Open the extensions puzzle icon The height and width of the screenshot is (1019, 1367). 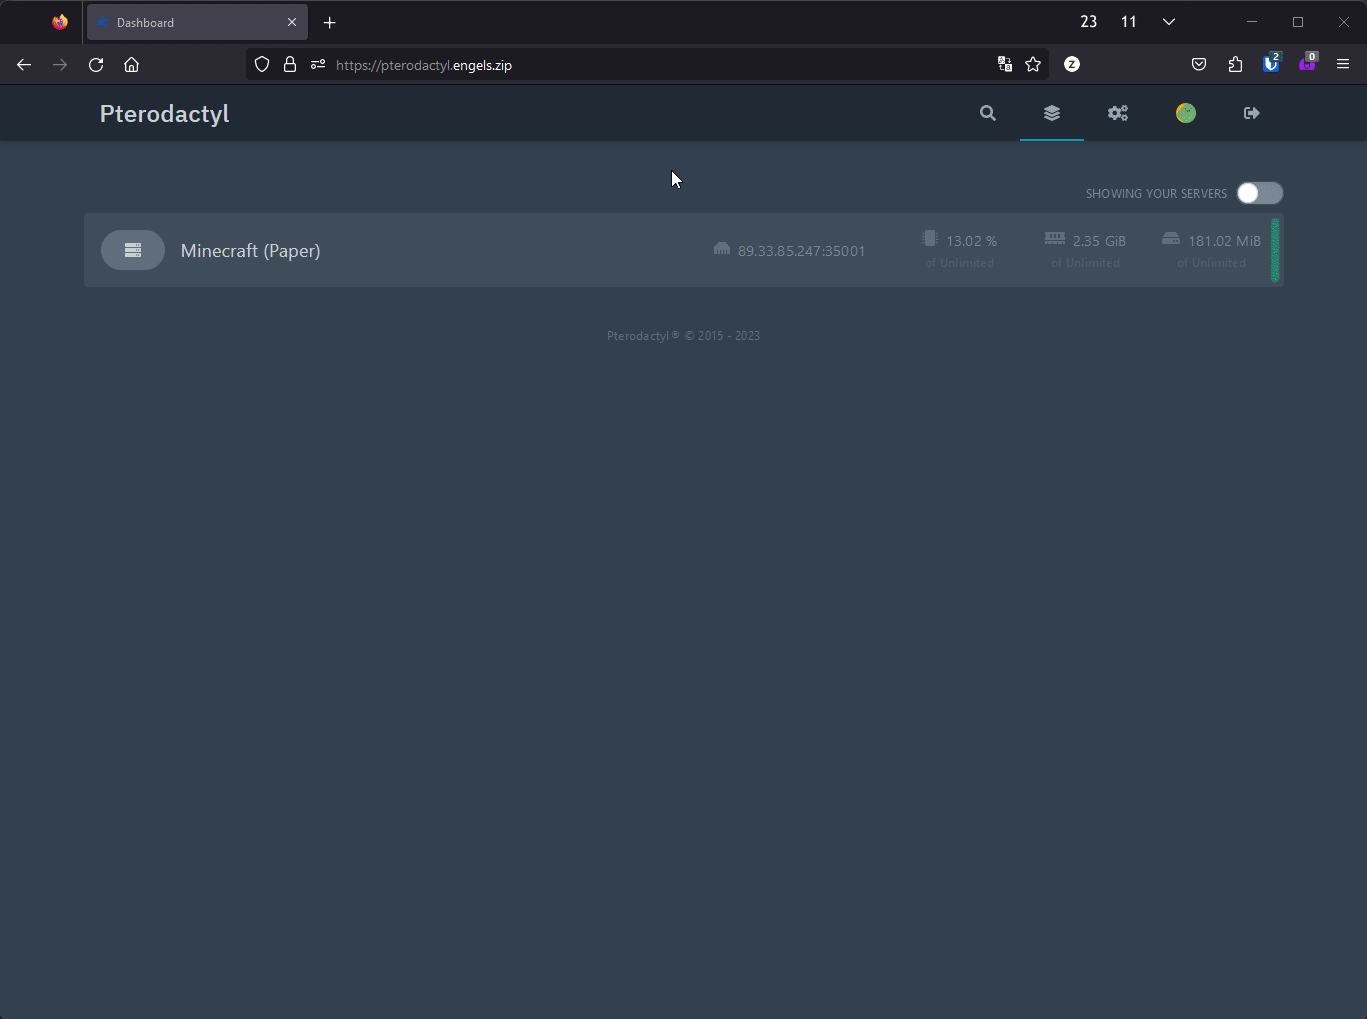click(x=1235, y=65)
